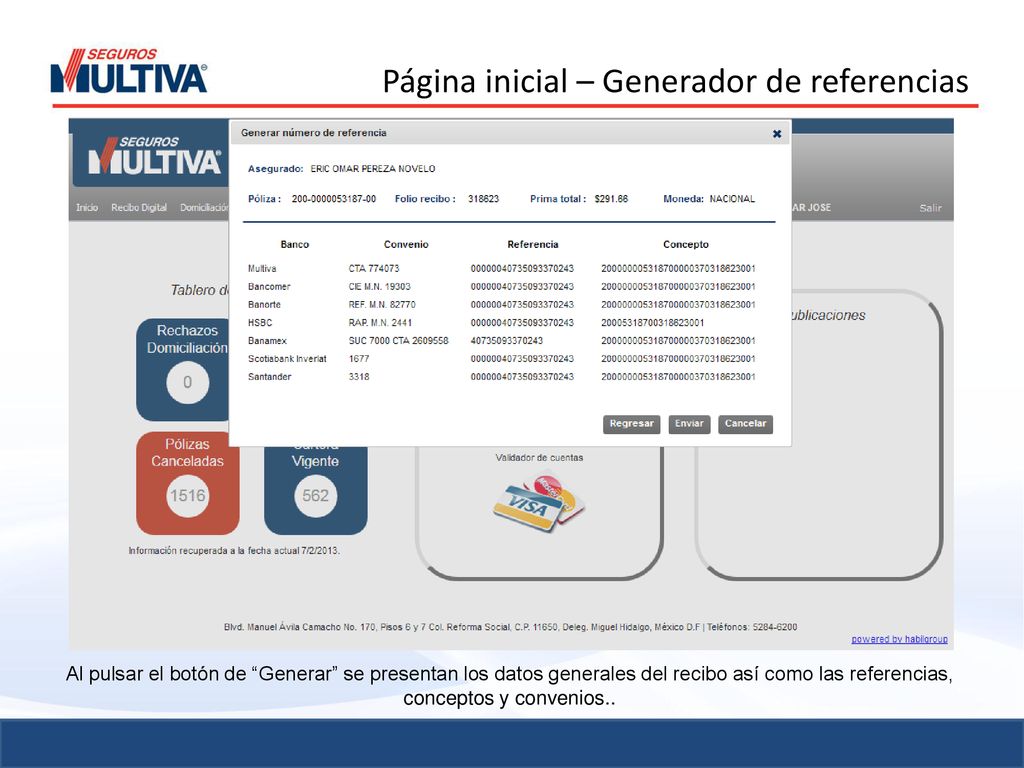Click folio recibo value 318623
Viewport: 1024px width, 768px height.
483,199
